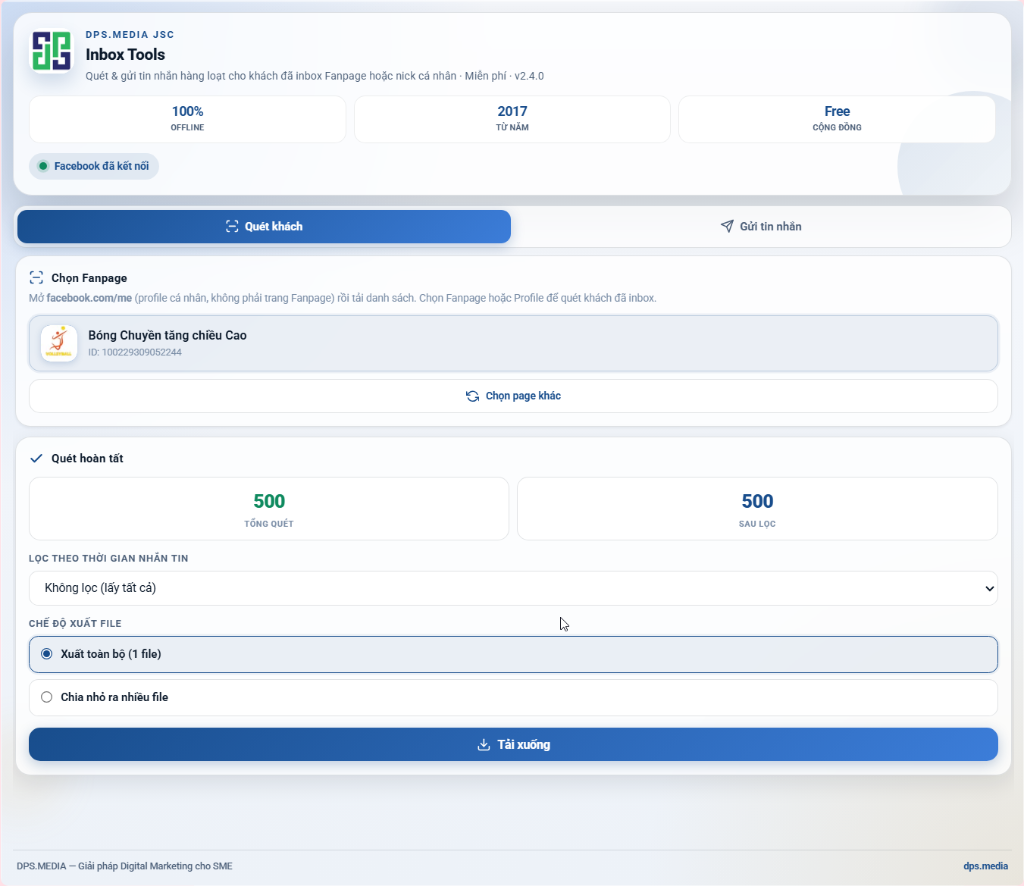
Task: Click the Free CỘNG ĐỒNG stat card
Action: pyautogui.click(x=837, y=119)
